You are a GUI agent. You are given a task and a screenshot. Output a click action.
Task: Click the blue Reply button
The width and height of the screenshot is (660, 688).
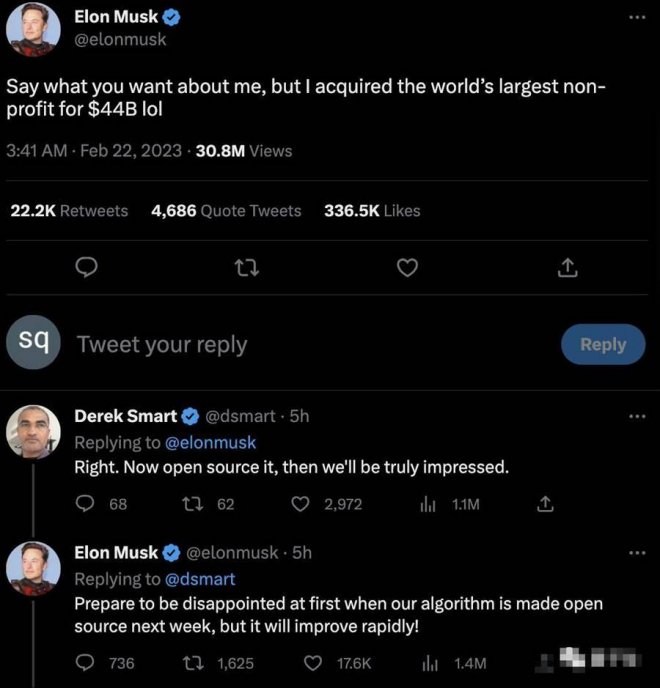click(603, 344)
